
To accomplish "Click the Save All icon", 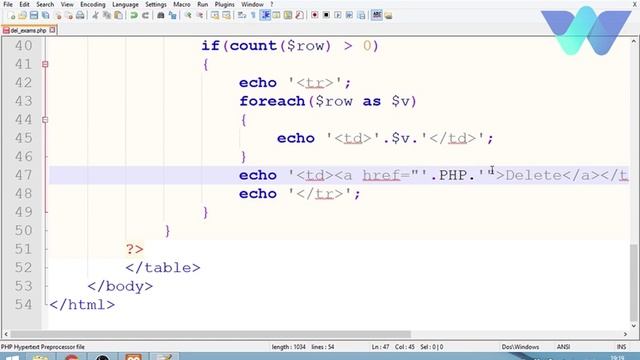I will 45,16.
